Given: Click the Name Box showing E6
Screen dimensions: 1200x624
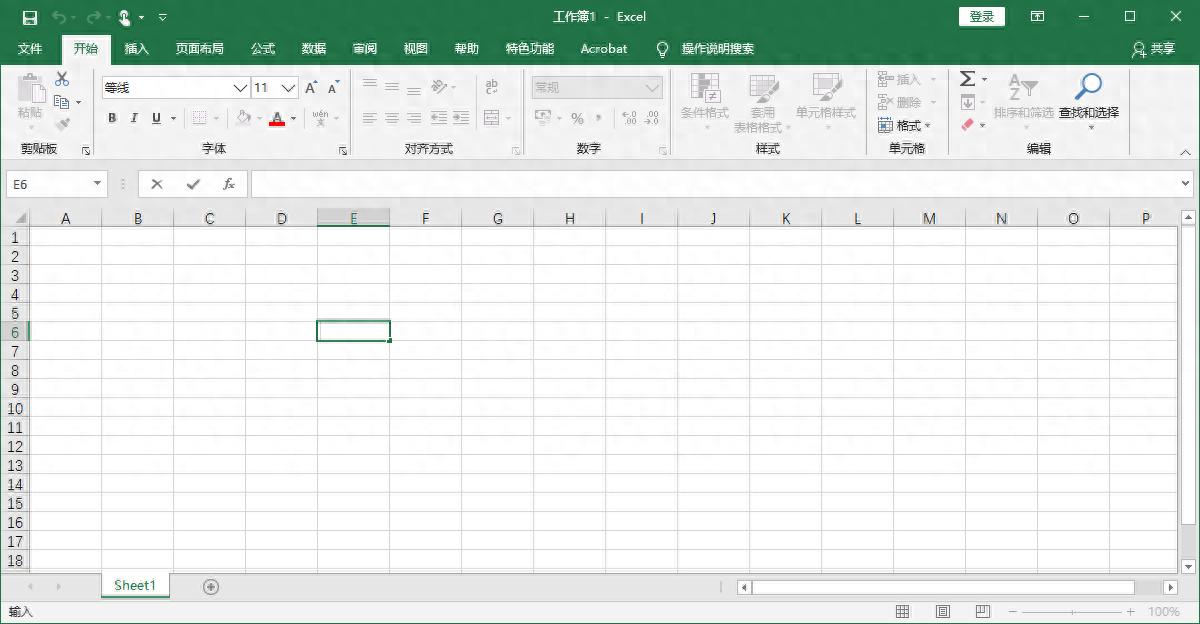Looking at the screenshot, I should (x=48, y=184).
